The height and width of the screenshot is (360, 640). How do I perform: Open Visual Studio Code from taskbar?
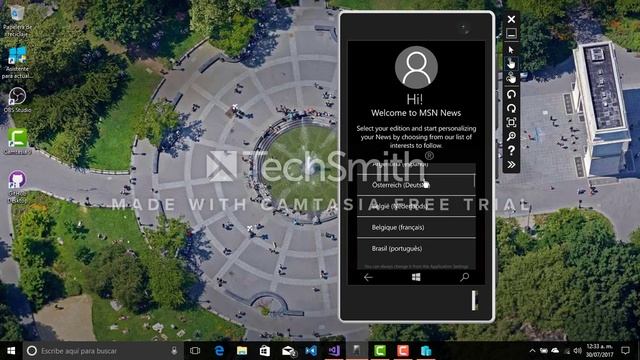coord(311,351)
